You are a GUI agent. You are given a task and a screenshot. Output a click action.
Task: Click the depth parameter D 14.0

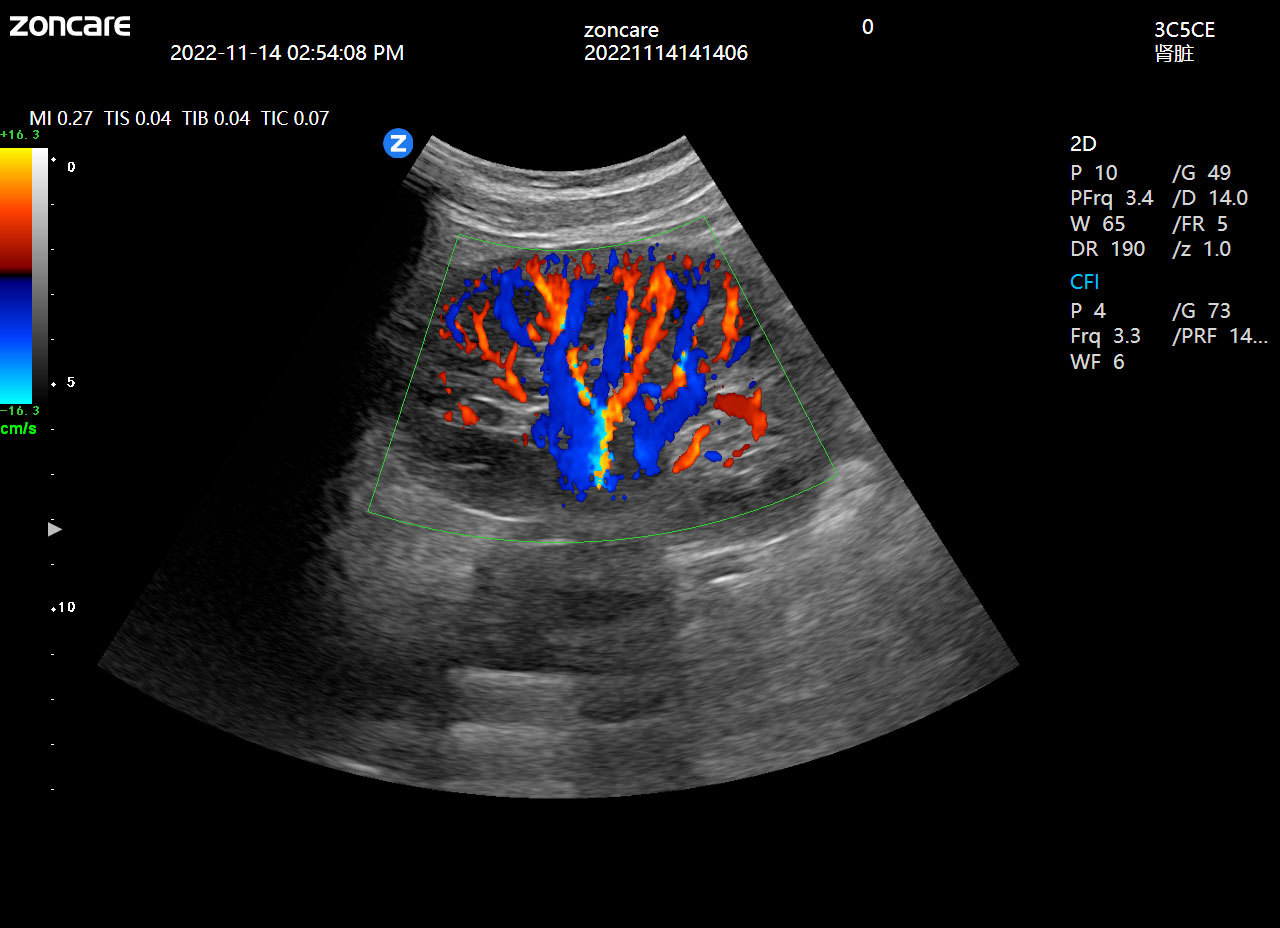tap(1209, 198)
